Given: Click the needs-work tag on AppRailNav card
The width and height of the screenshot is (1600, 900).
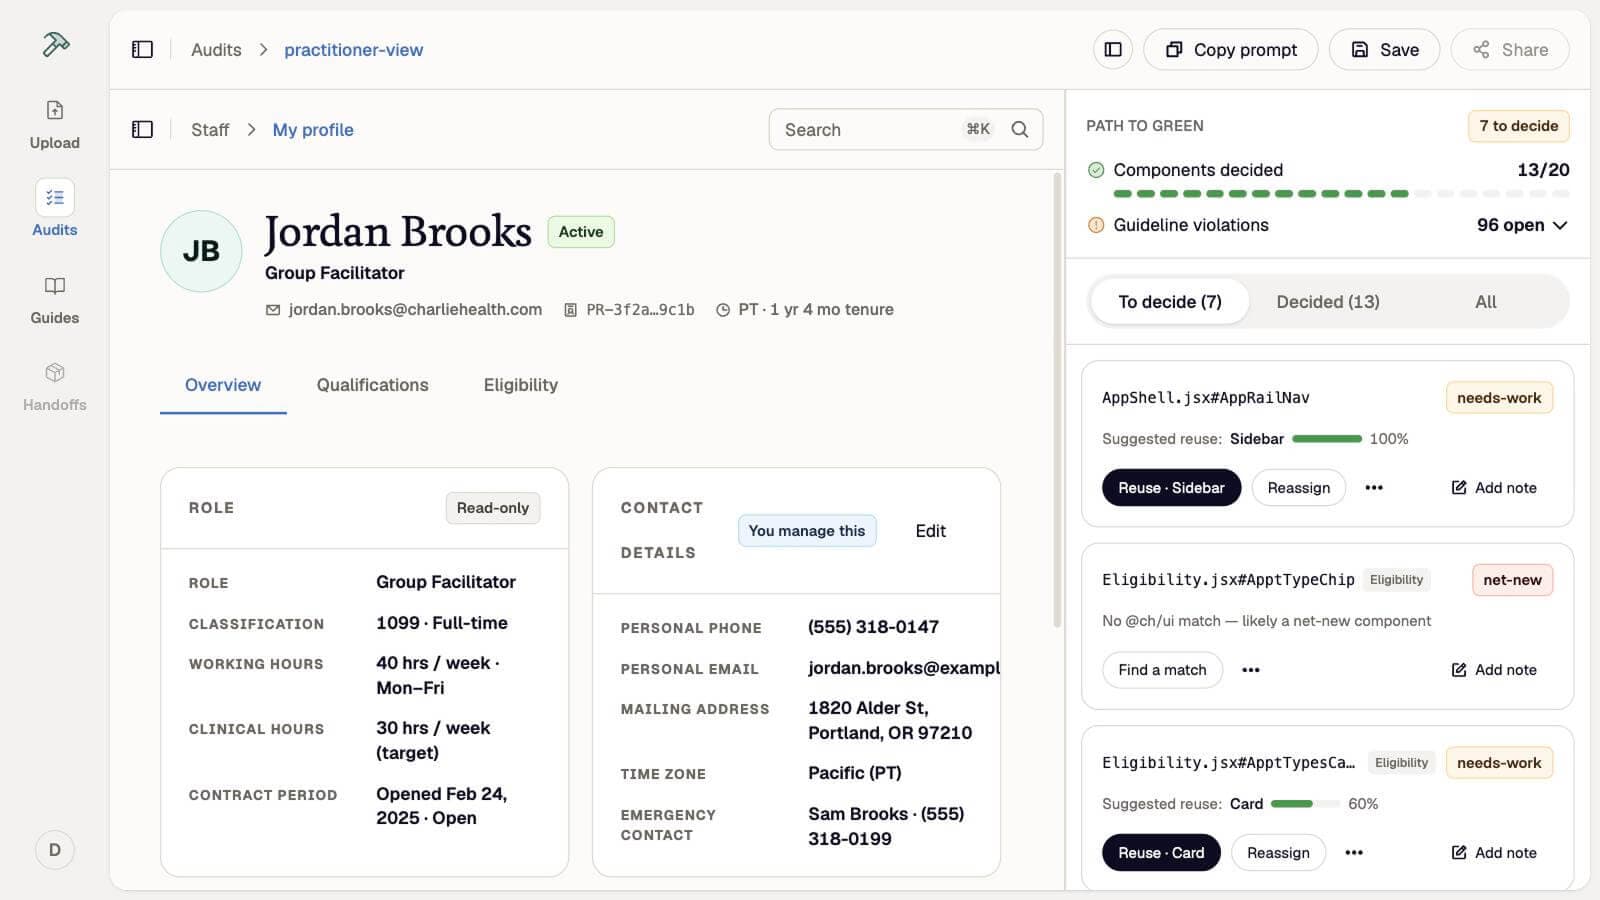Looking at the screenshot, I should [x=1499, y=398].
